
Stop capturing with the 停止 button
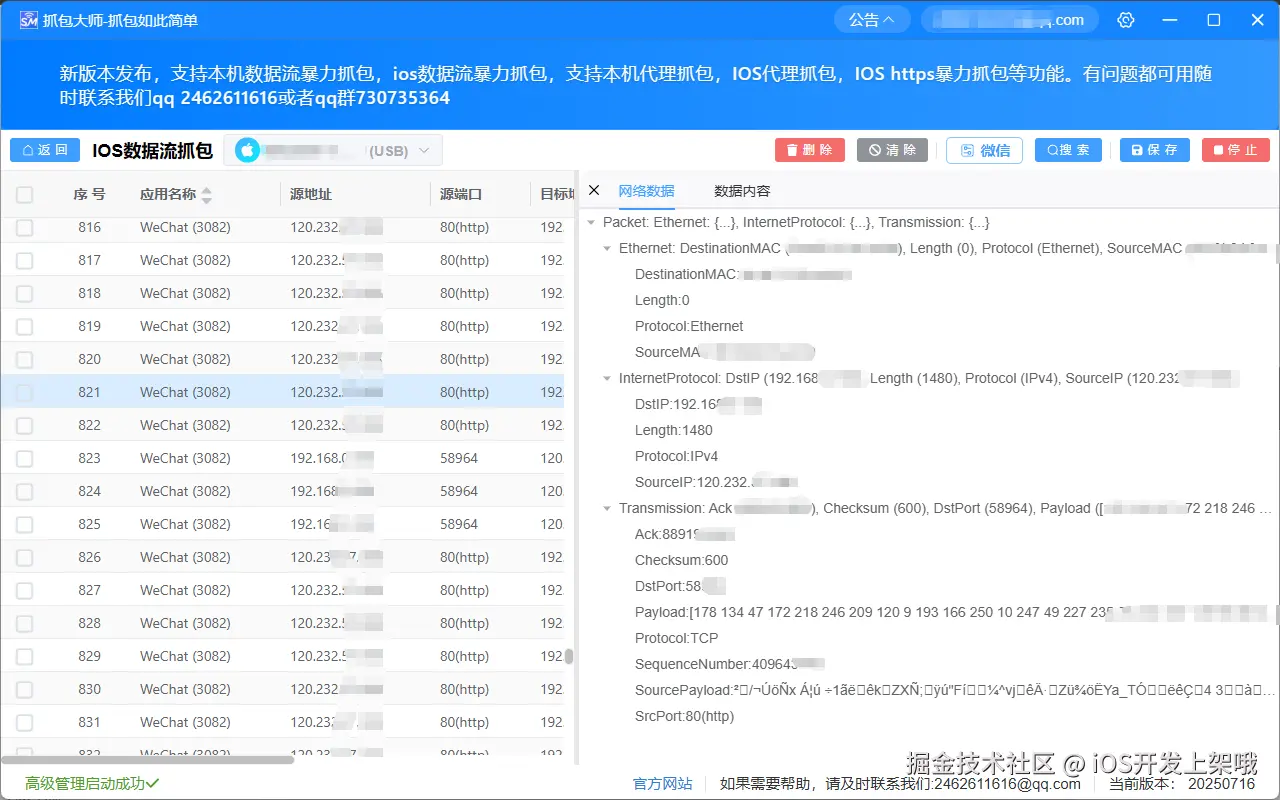(1235, 150)
